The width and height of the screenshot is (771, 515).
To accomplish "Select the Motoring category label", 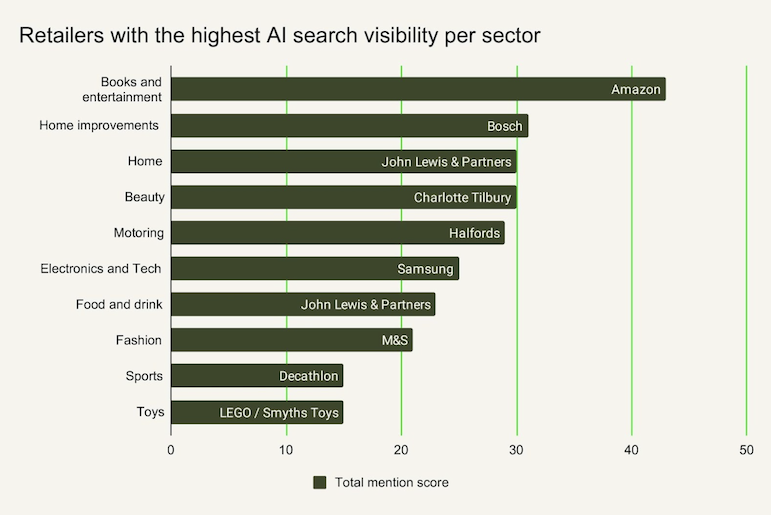I will coord(139,233).
